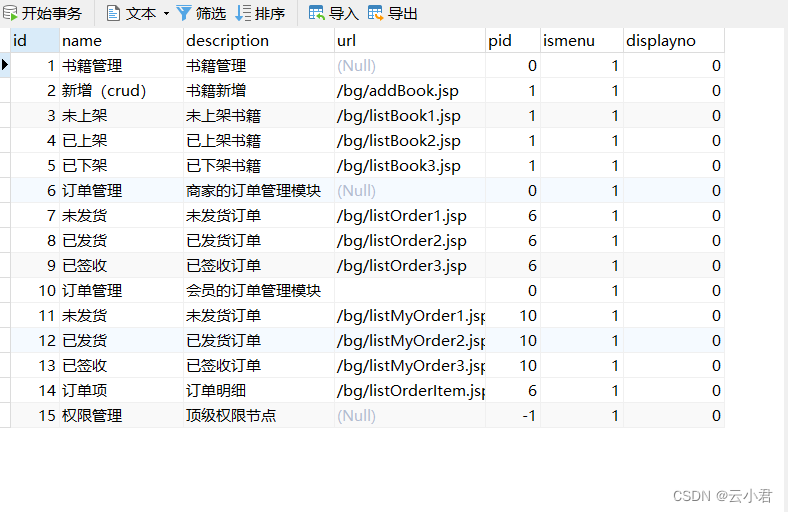788x512 pixels.
Task: Select description cell 已上架书籍
Action: (259, 141)
